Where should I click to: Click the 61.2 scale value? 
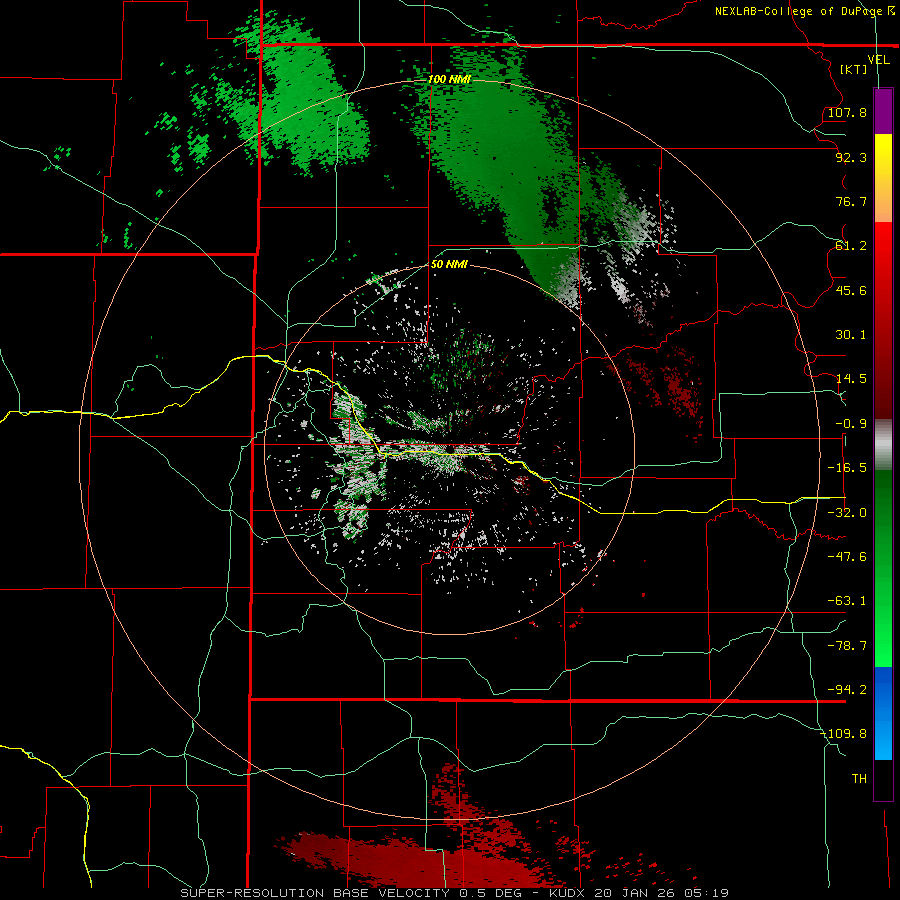[851, 246]
